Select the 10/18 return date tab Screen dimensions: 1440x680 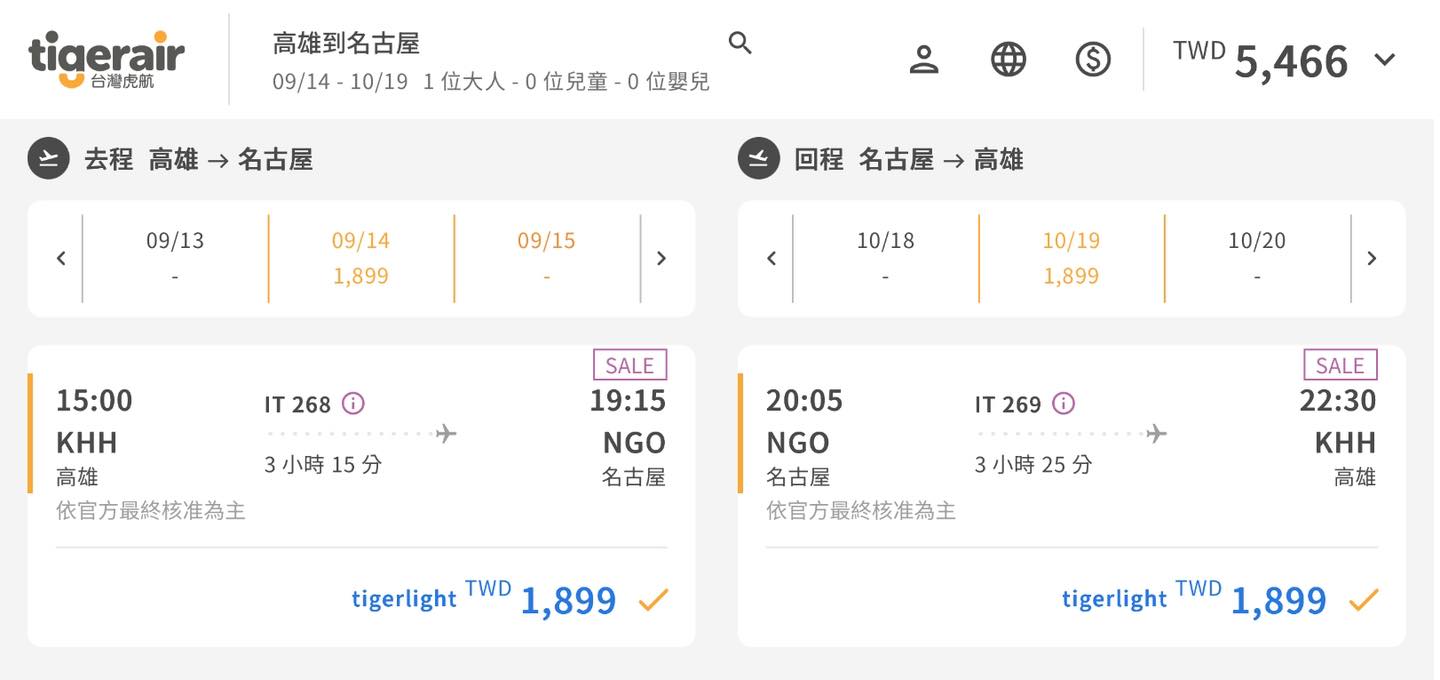pyautogui.click(x=885, y=257)
